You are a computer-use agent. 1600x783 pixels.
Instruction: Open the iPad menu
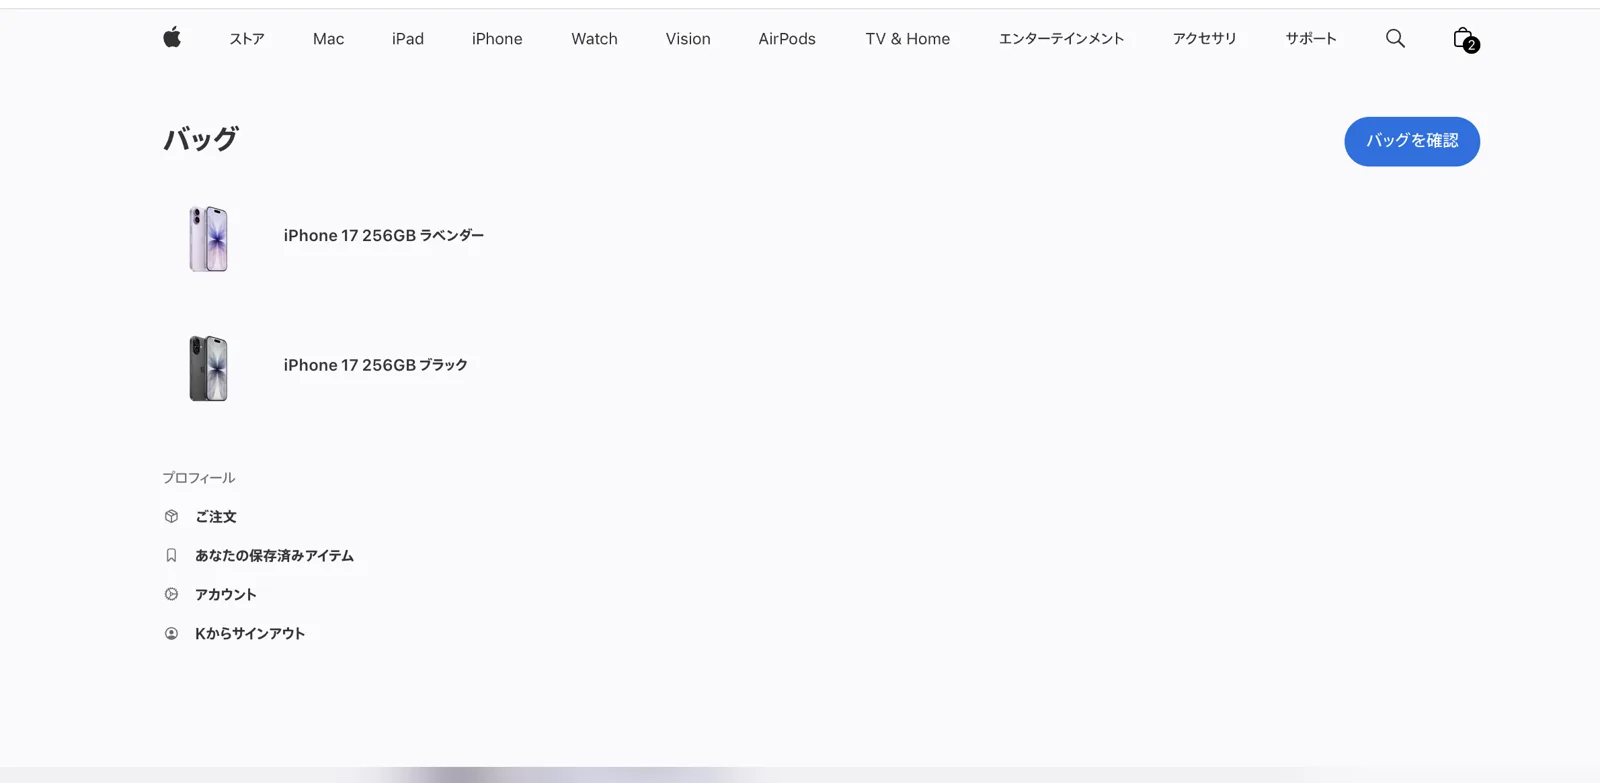[x=408, y=39]
